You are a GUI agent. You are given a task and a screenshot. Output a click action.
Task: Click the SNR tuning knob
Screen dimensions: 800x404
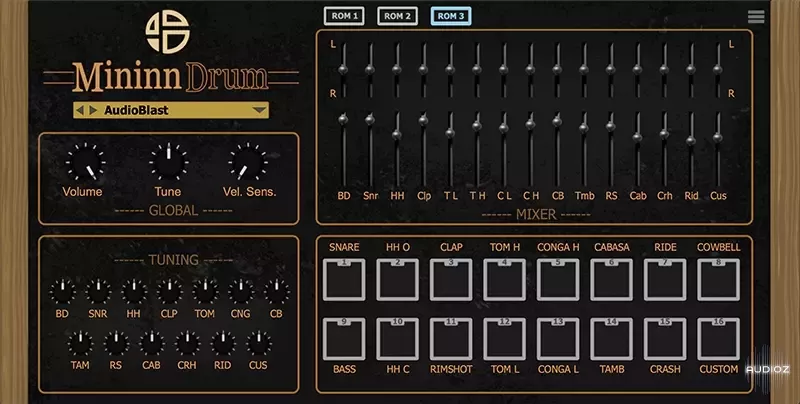(98, 292)
